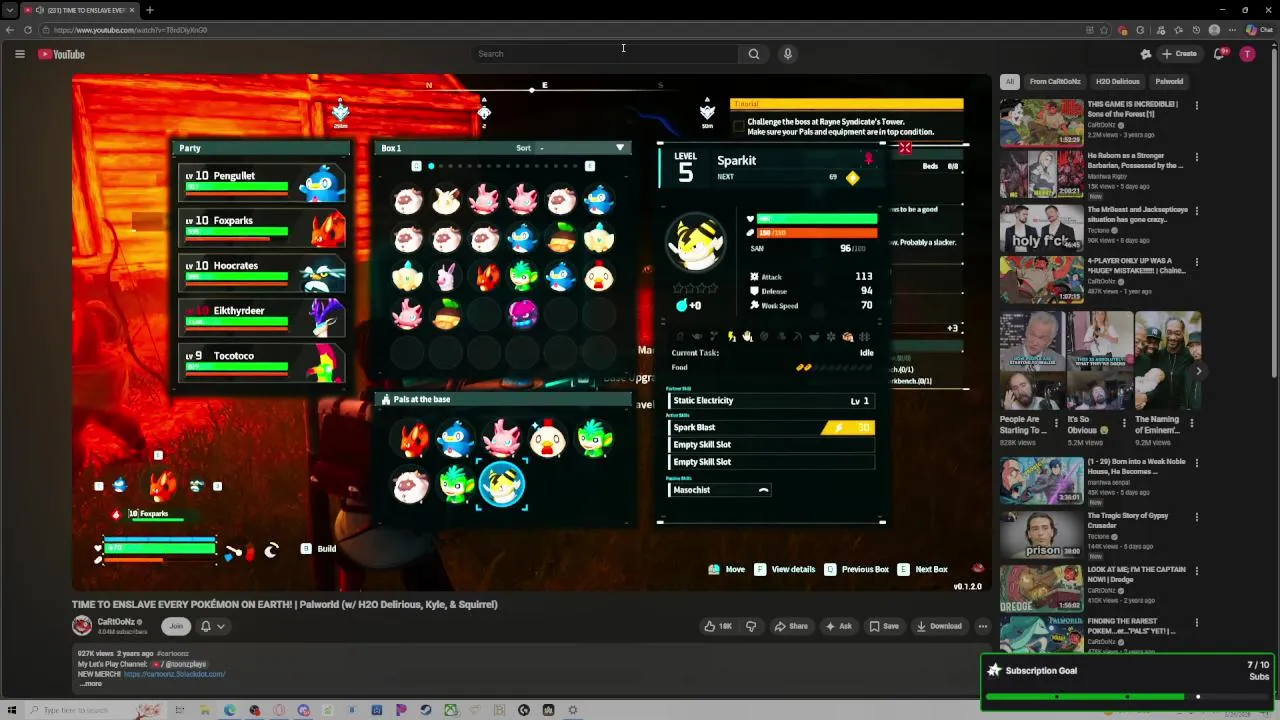Image resolution: width=1280 pixels, height=720 pixels.
Task: Open 'Born into a Weak Noble House' thumbnail
Action: [1041, 481]
